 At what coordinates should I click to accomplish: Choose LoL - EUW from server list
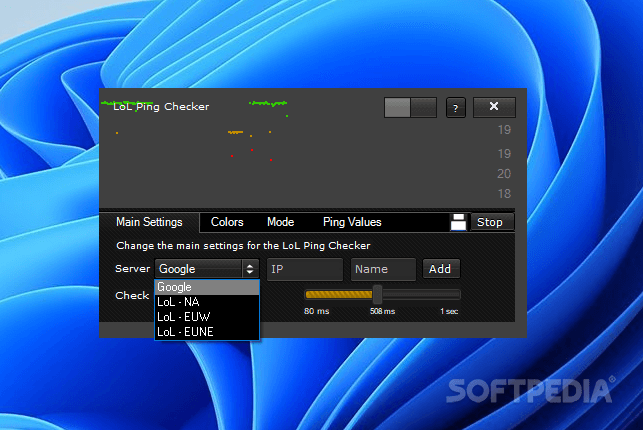coord(207,317)
